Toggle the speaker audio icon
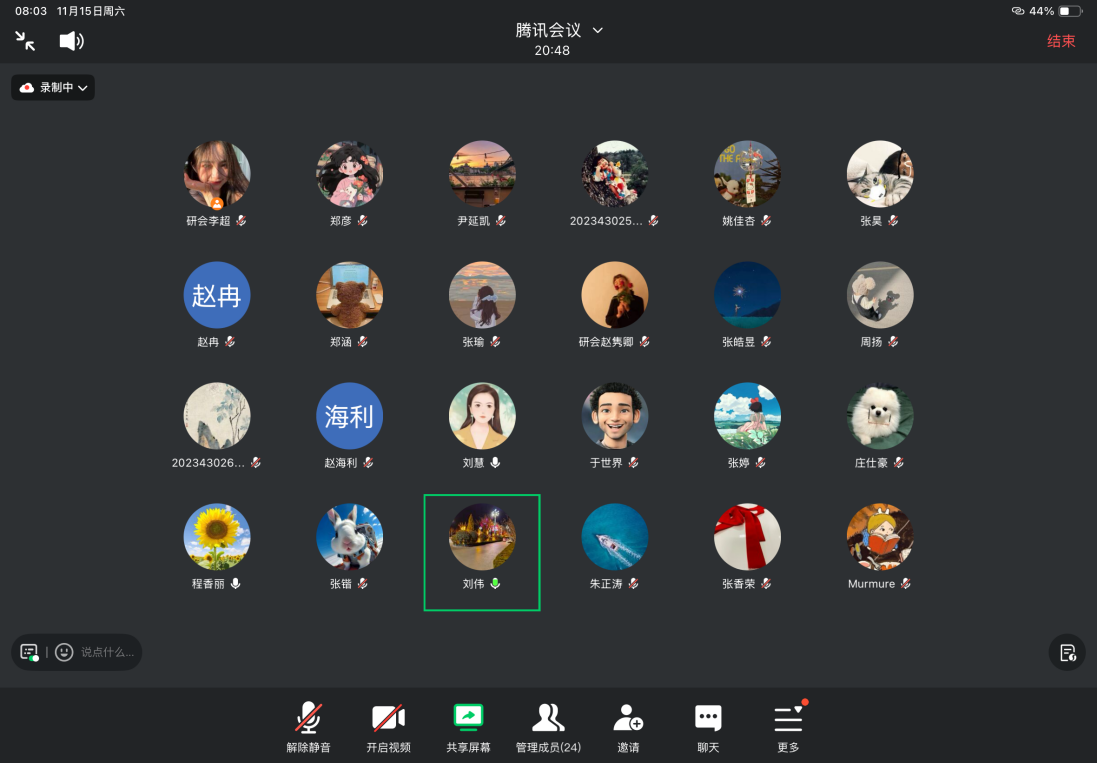1097x763 pixels. pos(71,41)
